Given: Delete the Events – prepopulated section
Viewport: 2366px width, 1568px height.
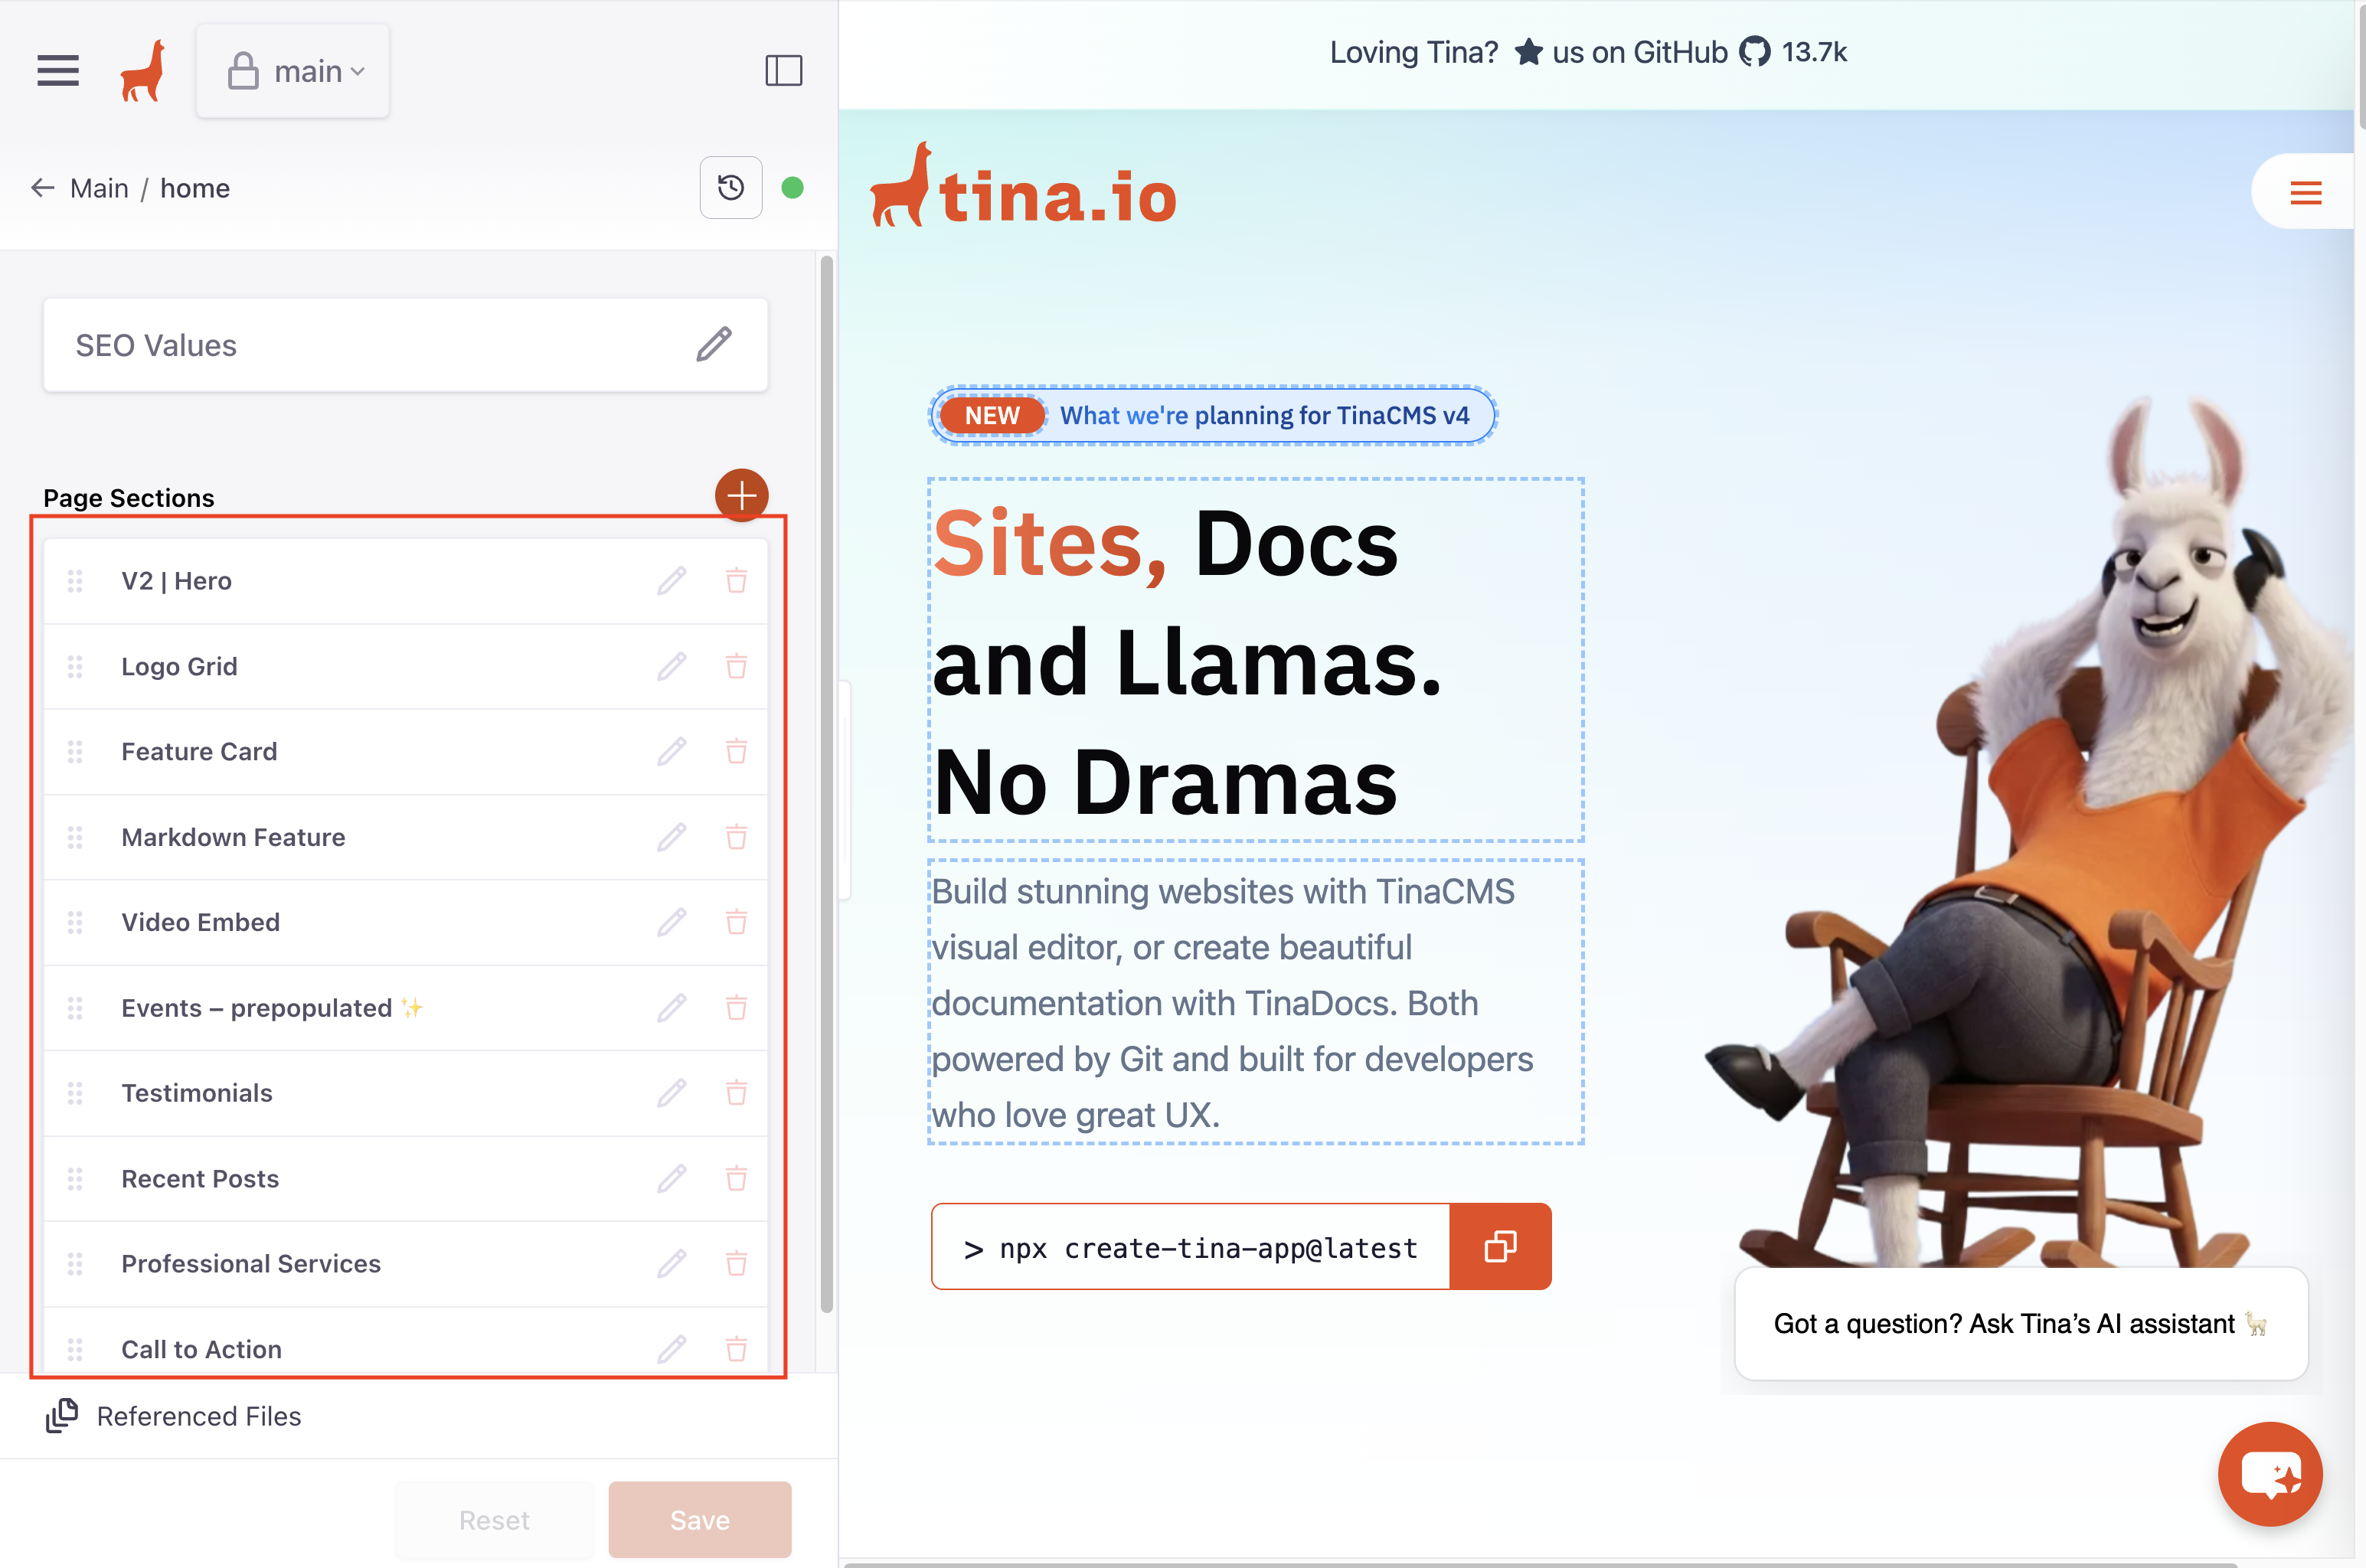Looking at the screenshot, I should click(x=736, y=1008).
